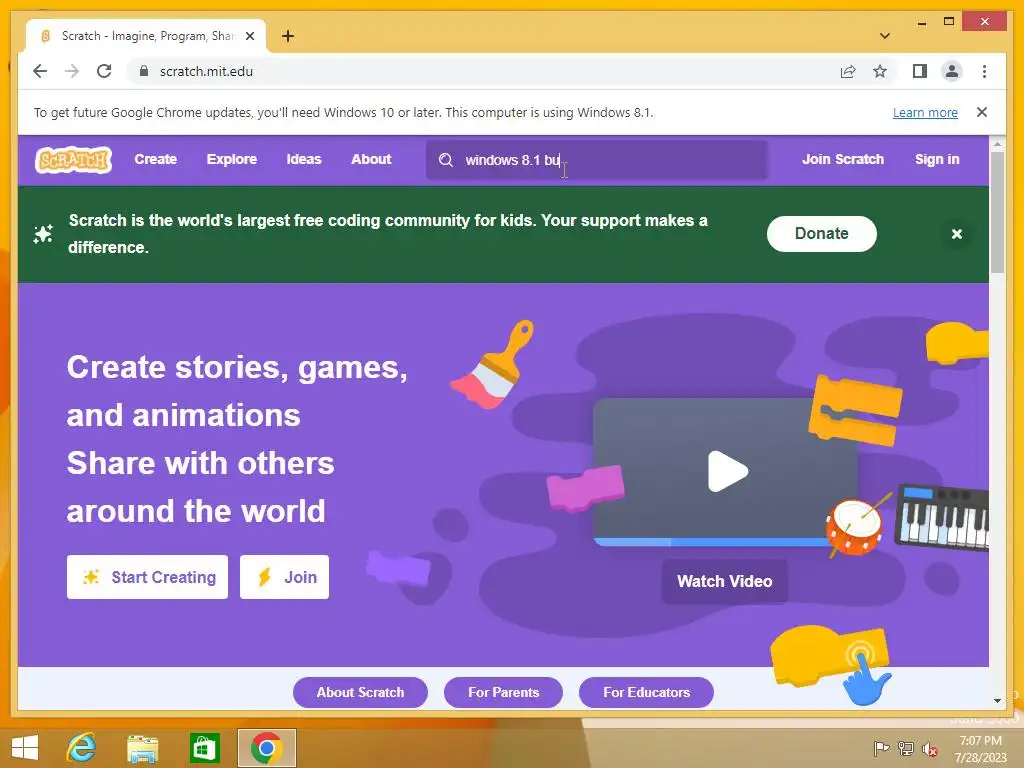Open File Explorer from taskbar
1024x768 pixels.
[142, 748]
